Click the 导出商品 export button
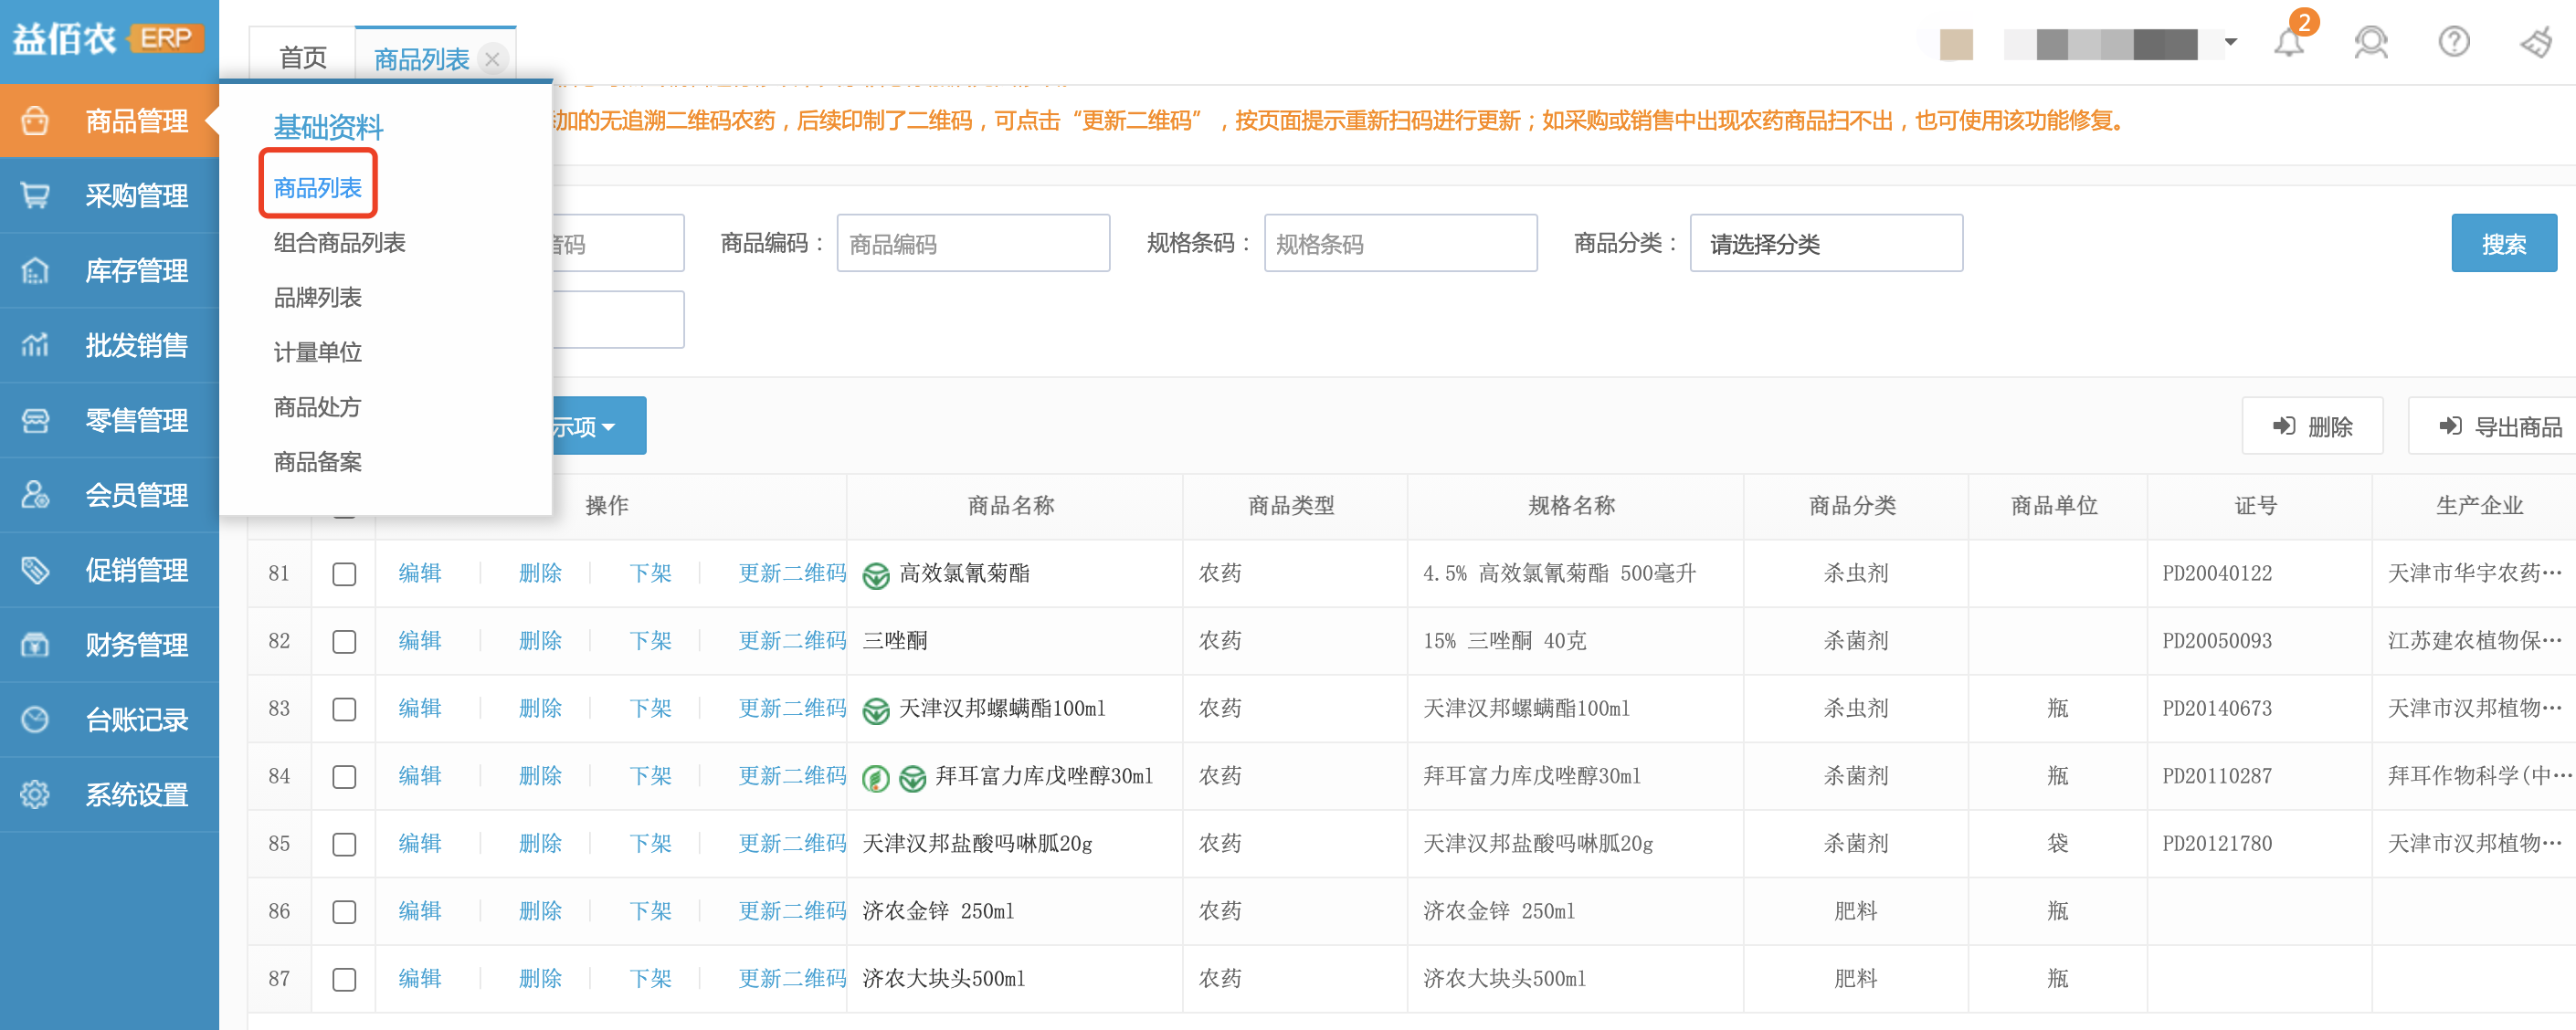This screenshot has height=1030, width=2576. tap(2508, 425)
